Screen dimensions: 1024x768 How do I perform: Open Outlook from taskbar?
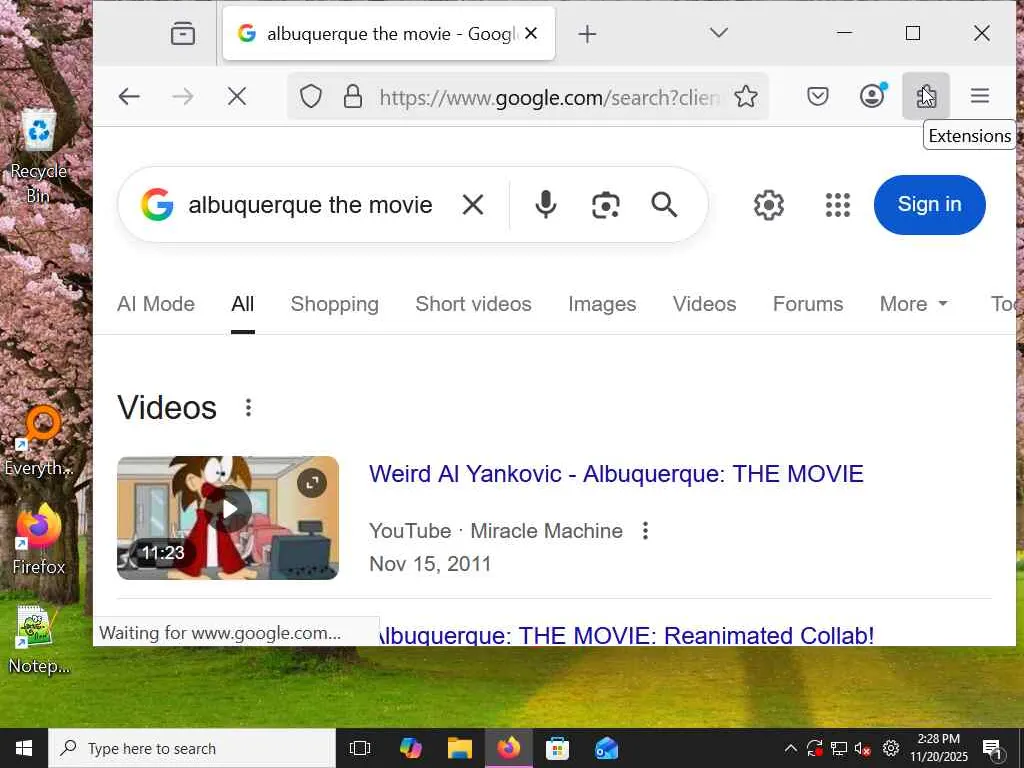[607, 748]
